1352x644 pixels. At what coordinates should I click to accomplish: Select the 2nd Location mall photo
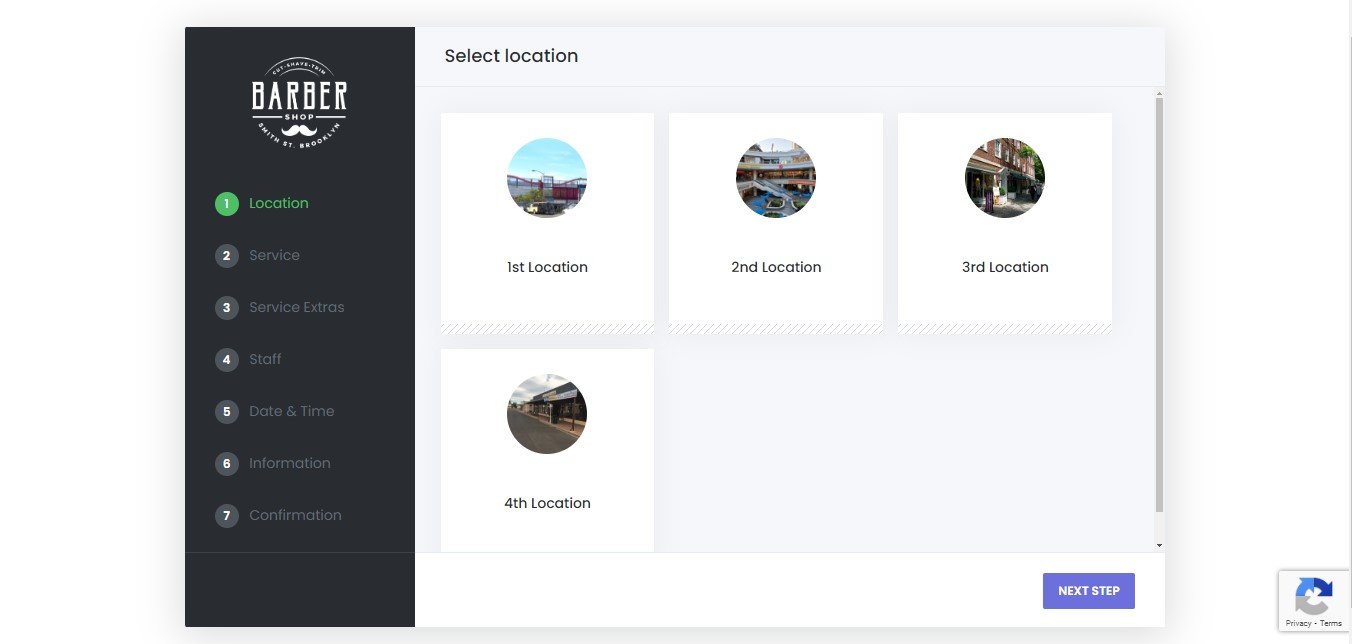pos(775,178)
